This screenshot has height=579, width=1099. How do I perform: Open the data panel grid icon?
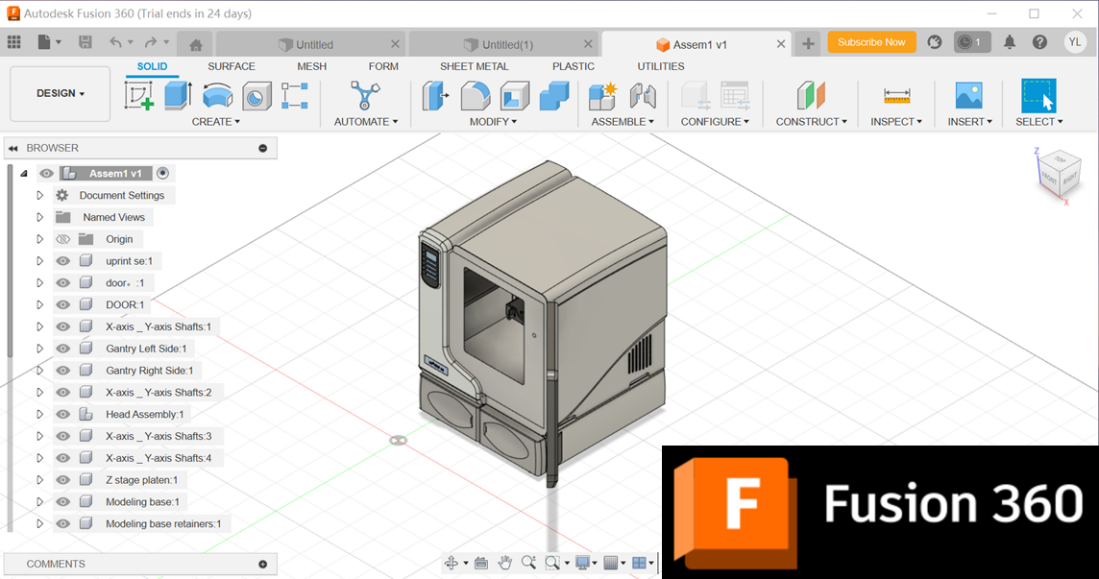click(x=14, y=42)
